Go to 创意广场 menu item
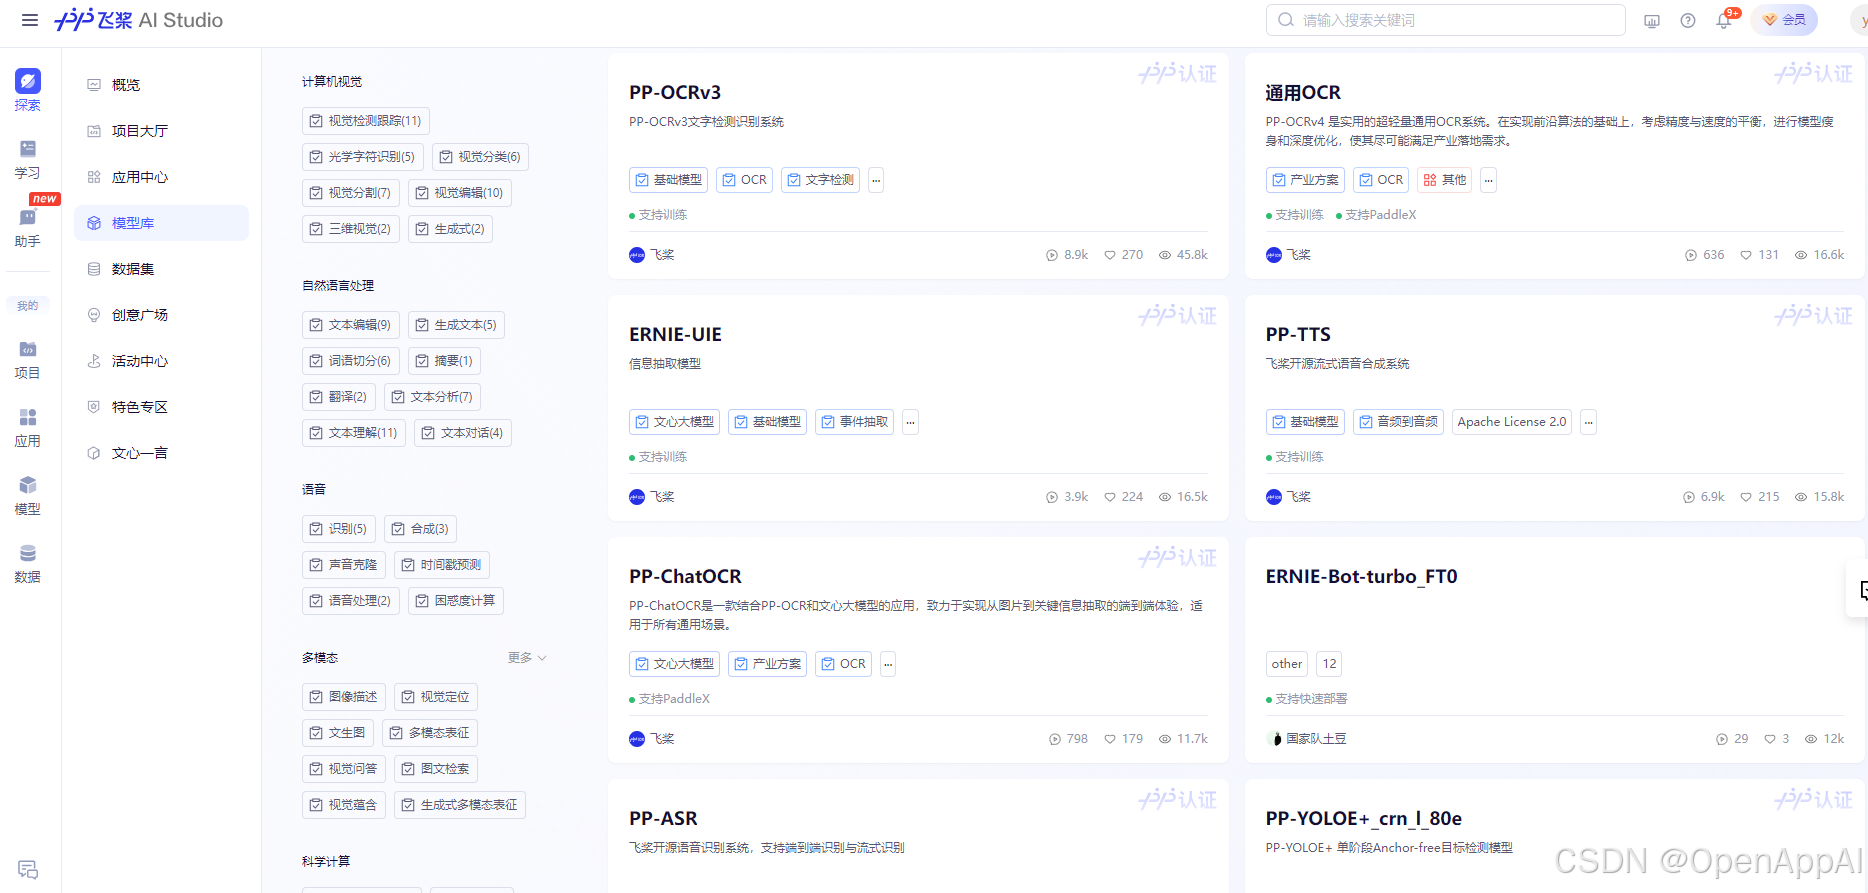The image size is (1868, 893). (x=161, y=315)
